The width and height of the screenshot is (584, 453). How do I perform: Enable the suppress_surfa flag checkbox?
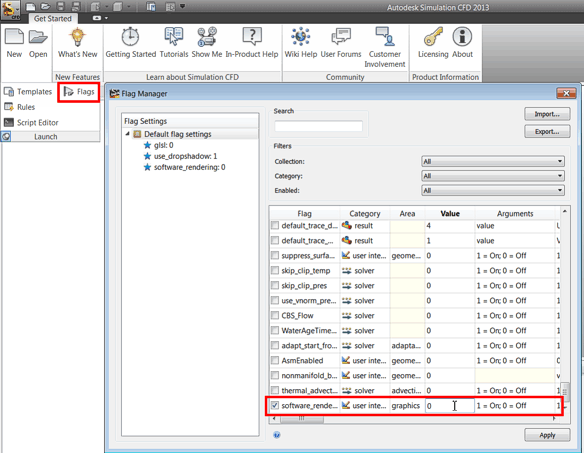coord(275,255)
